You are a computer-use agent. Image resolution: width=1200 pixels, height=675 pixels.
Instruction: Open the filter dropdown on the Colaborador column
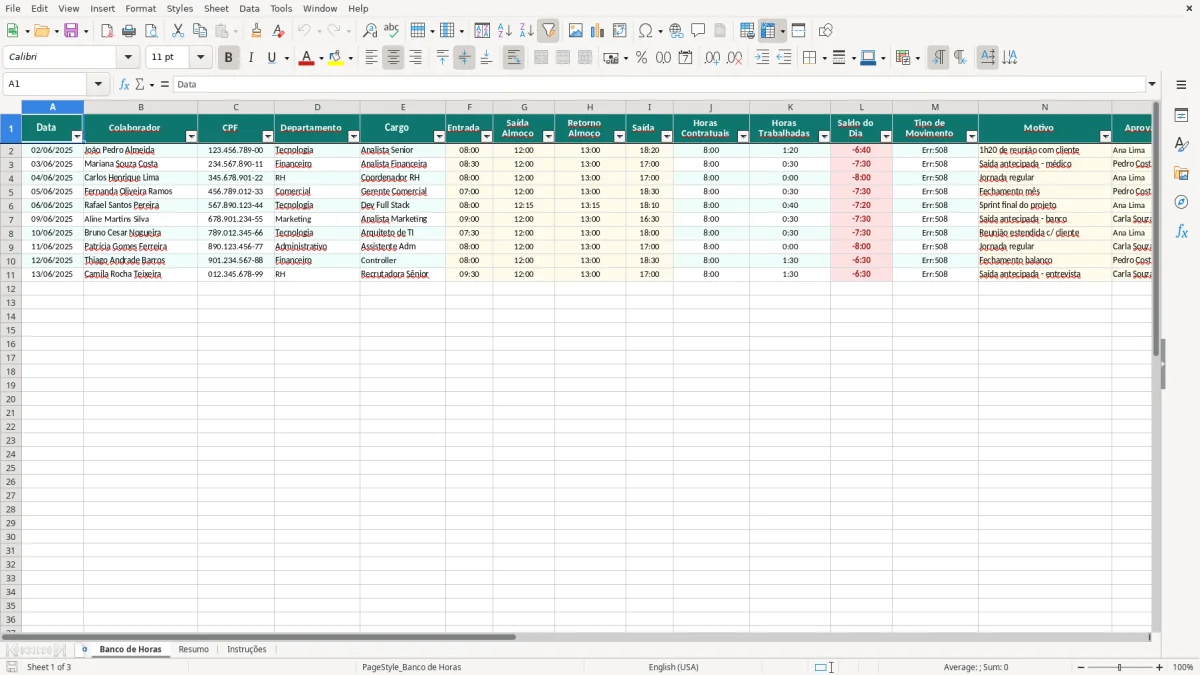(191, 136)
